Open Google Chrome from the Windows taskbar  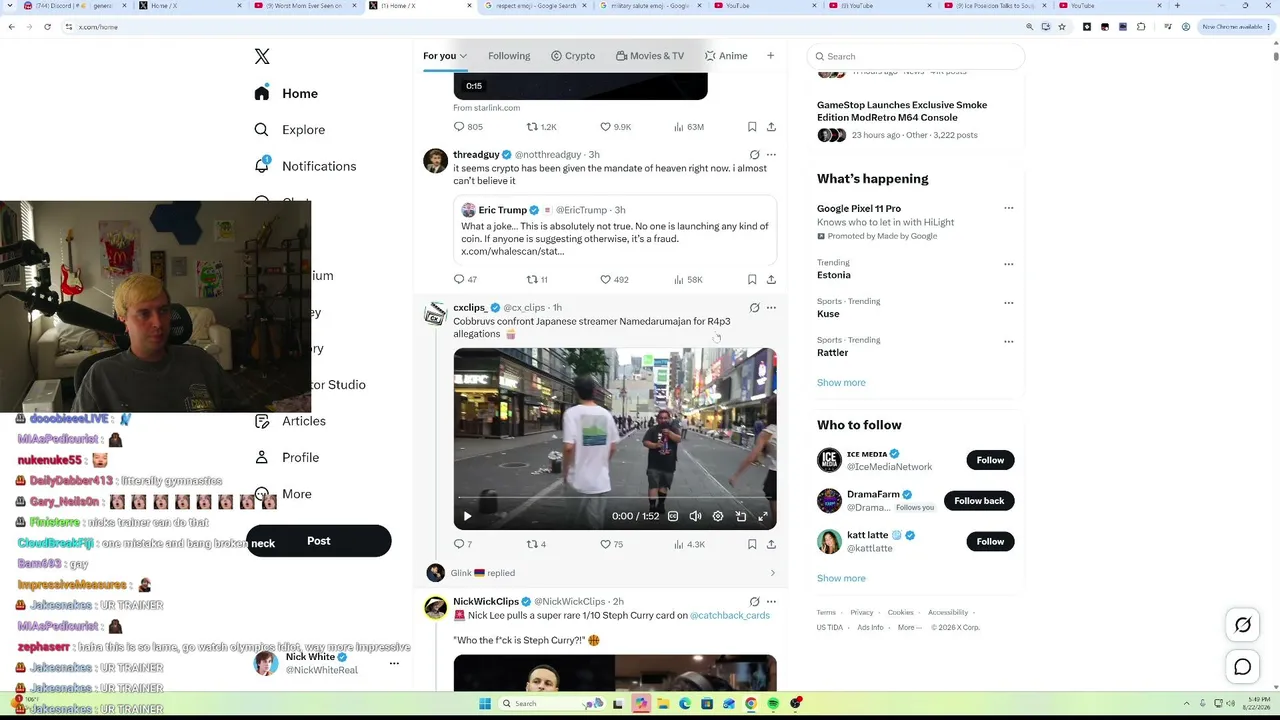[x=751, y=704]
